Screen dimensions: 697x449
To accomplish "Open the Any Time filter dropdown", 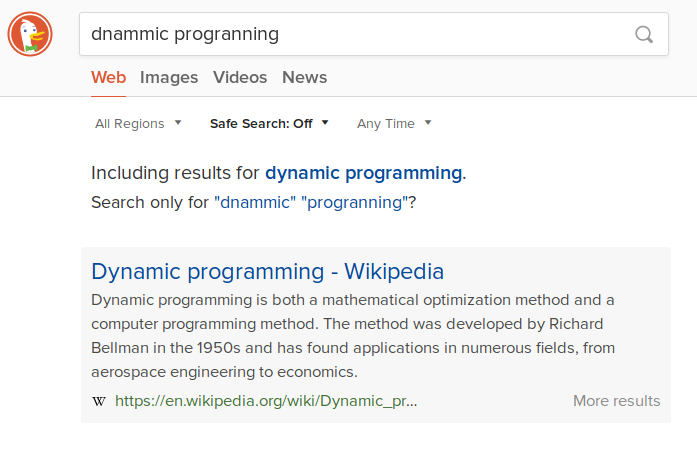I will (394, 123).
